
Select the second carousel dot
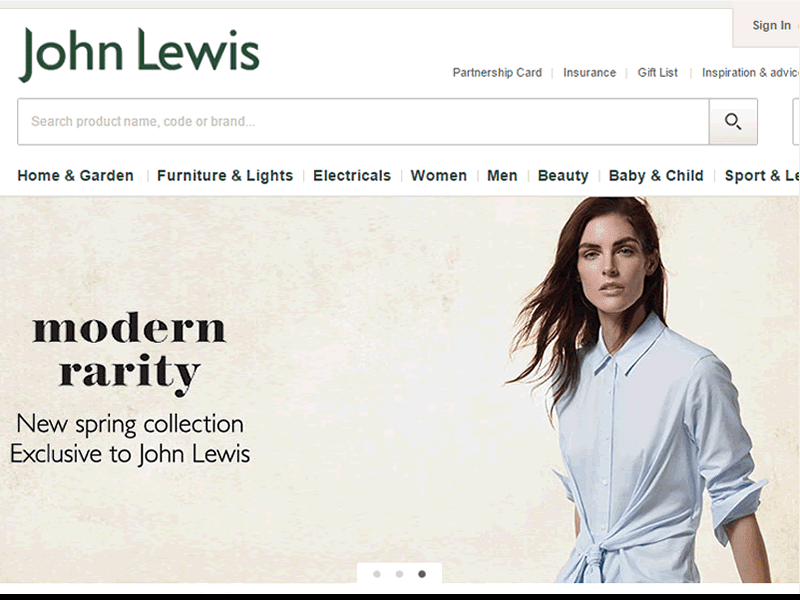point(399,574)
